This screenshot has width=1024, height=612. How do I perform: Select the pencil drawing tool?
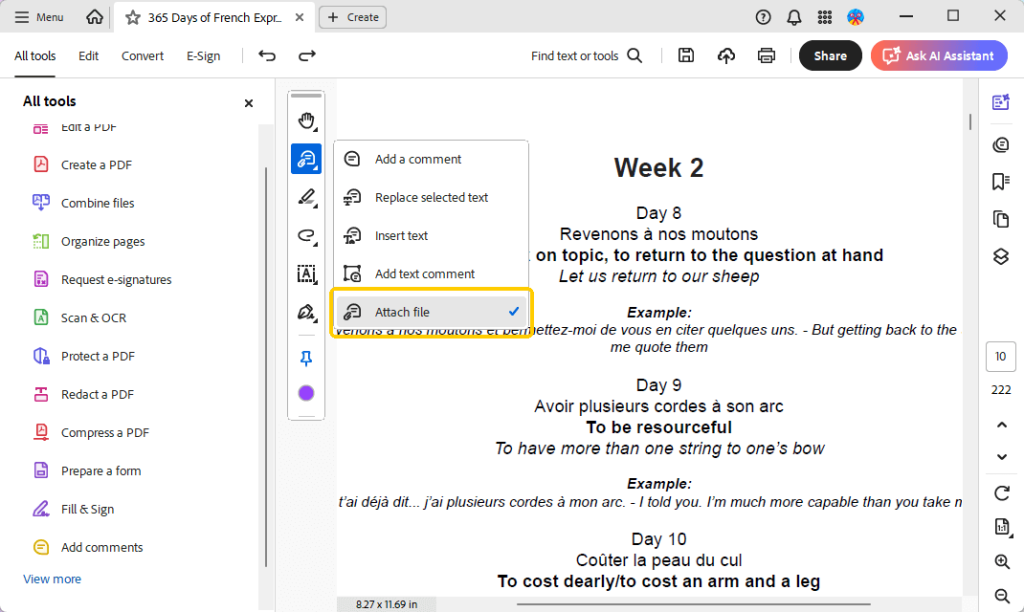pos(306,197)
